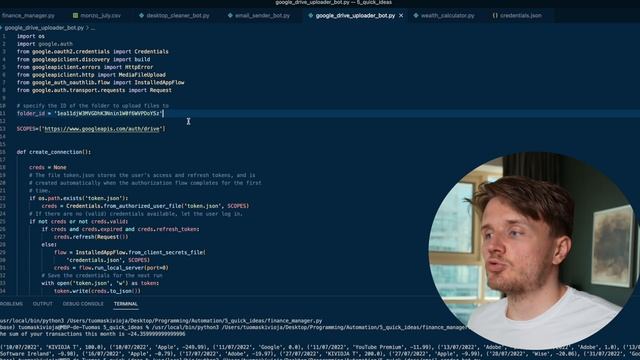Click the 'creds.refresh(Request())' line

click(91, 237)
